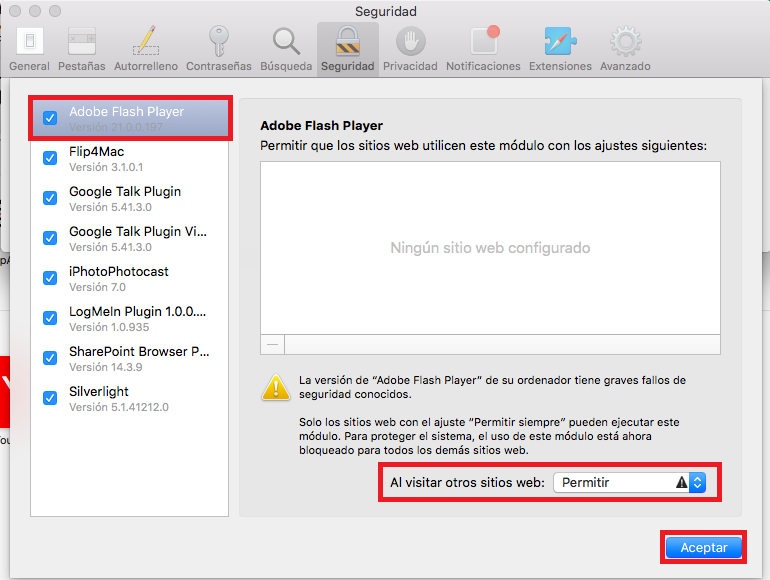
Task: Select Google Talk Plugin row
Action: pyautogui.click(x=130, y=198)
